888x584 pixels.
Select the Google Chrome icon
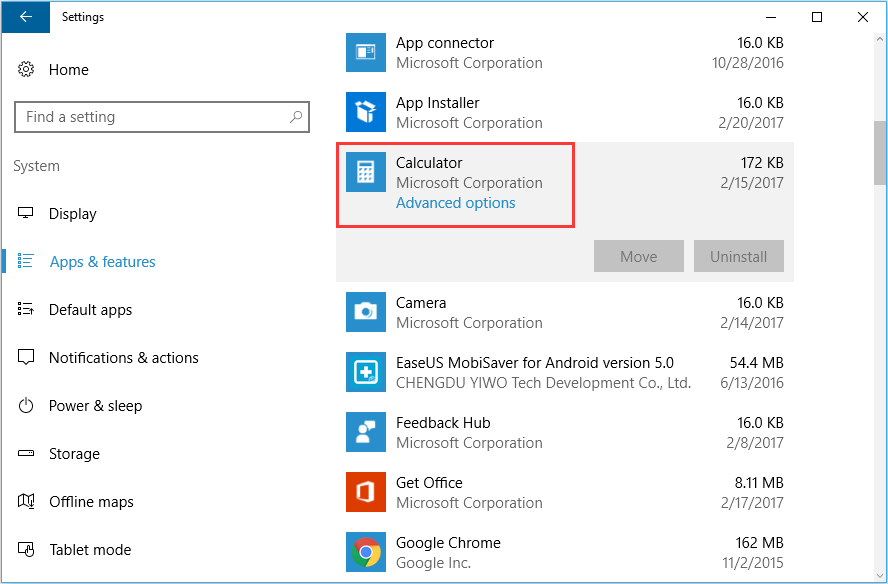(x=366, y=552)
